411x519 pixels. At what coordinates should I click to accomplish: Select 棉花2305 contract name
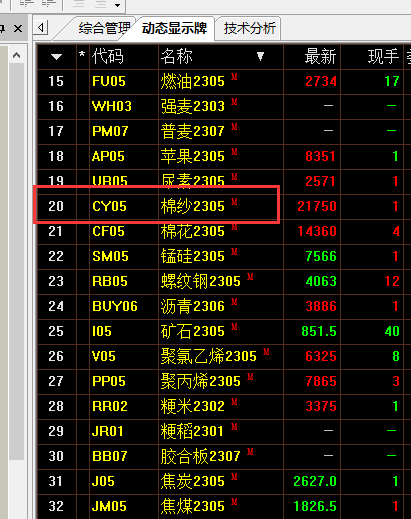coord(193,231)
